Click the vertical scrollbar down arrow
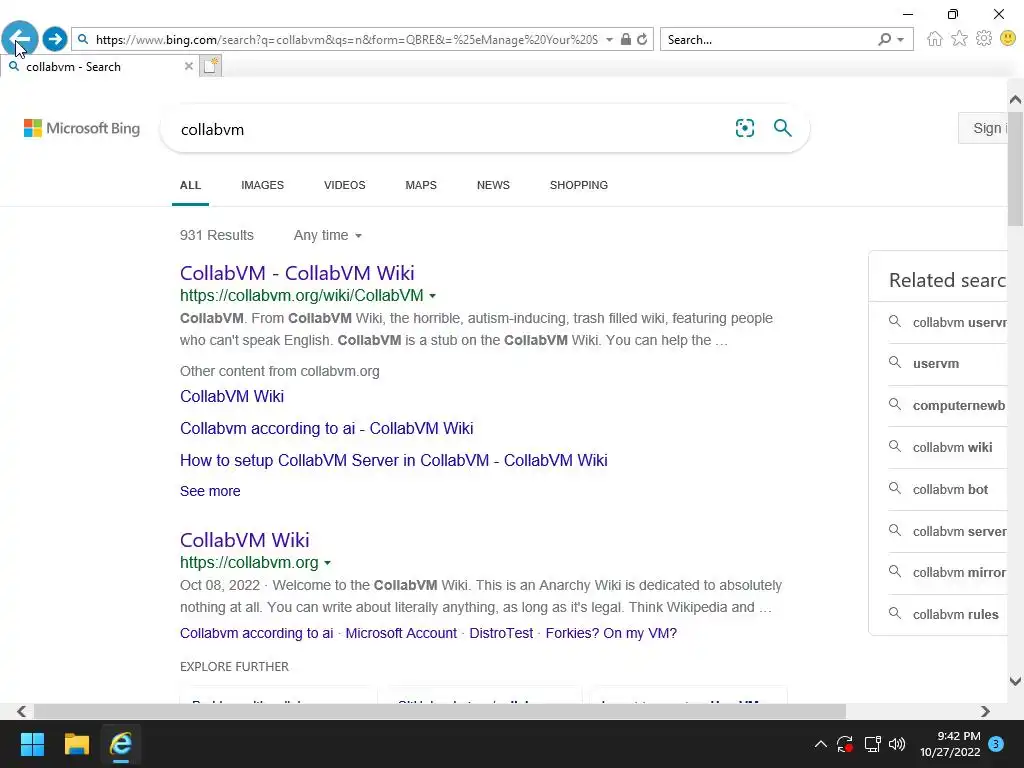This screenshot has width=1024, height=768. pos(1015,681)
